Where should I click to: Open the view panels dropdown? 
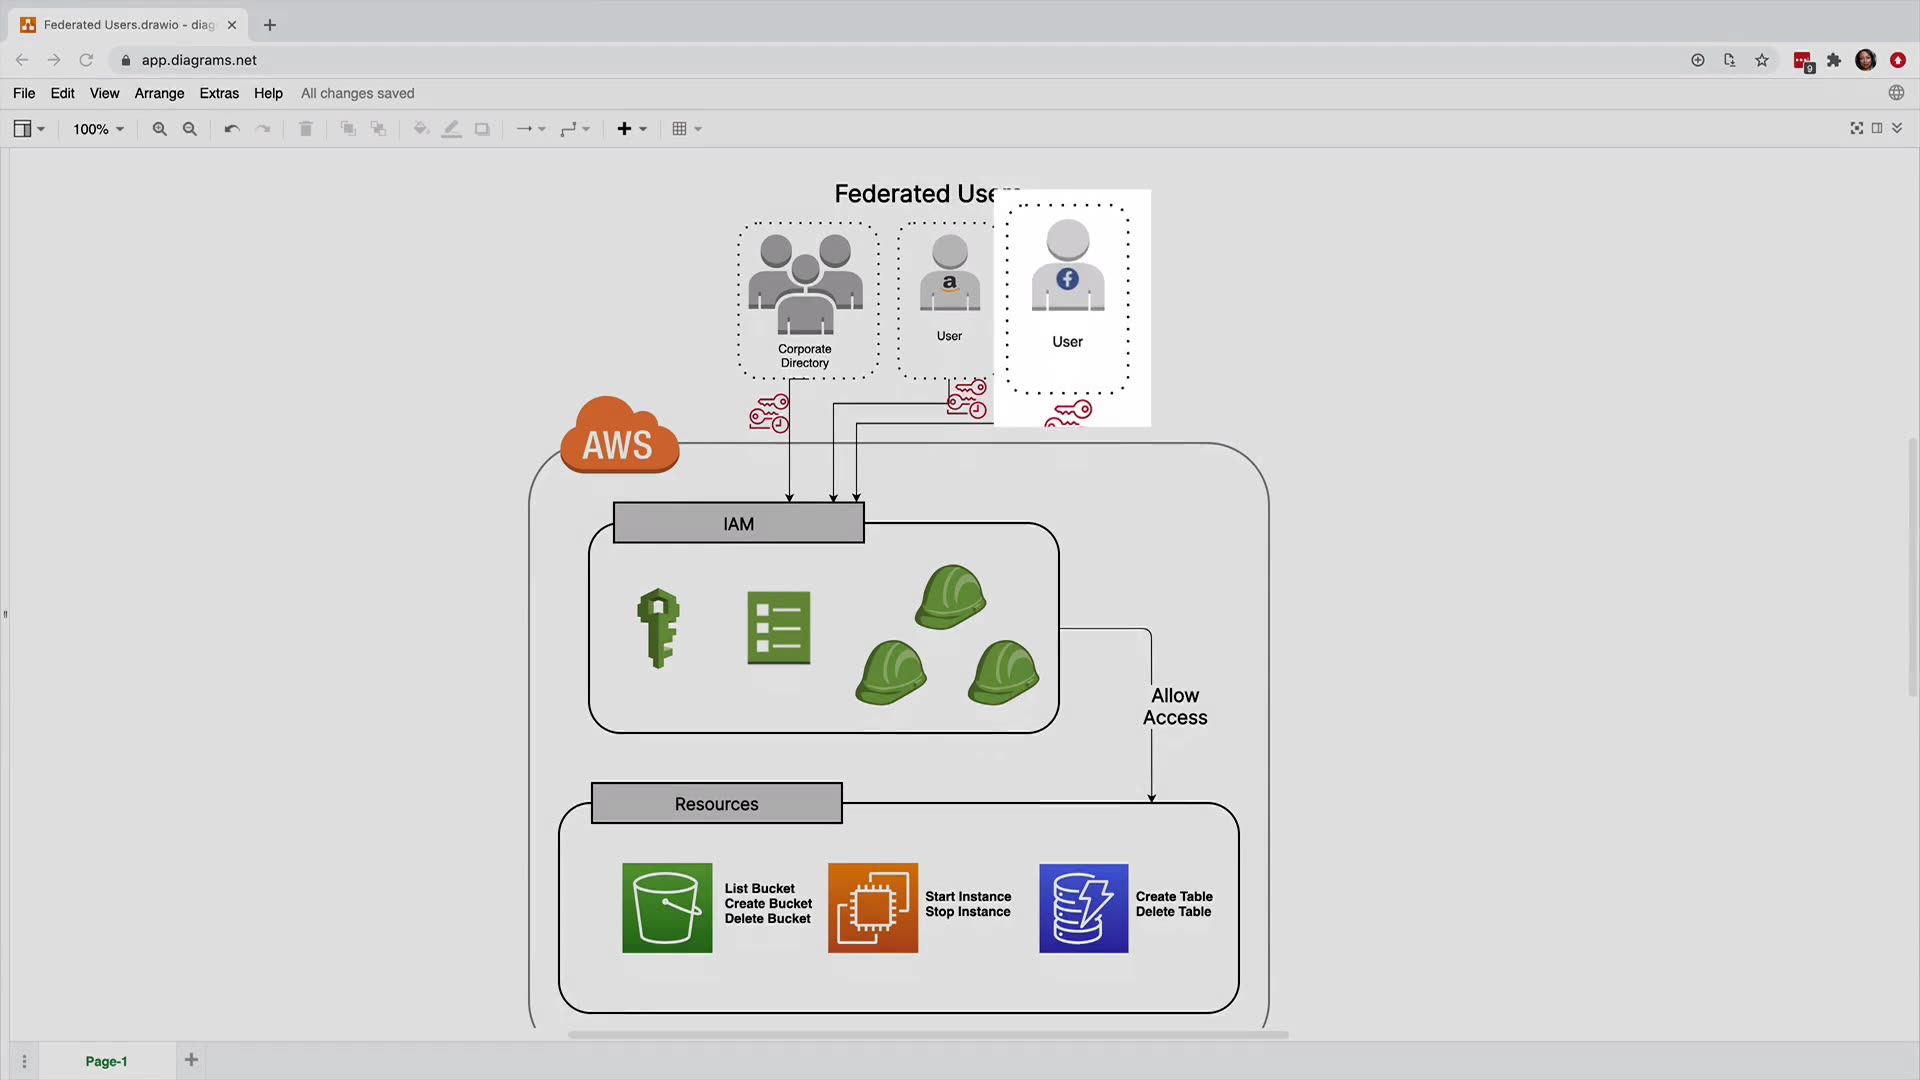(x=29, y=129)
